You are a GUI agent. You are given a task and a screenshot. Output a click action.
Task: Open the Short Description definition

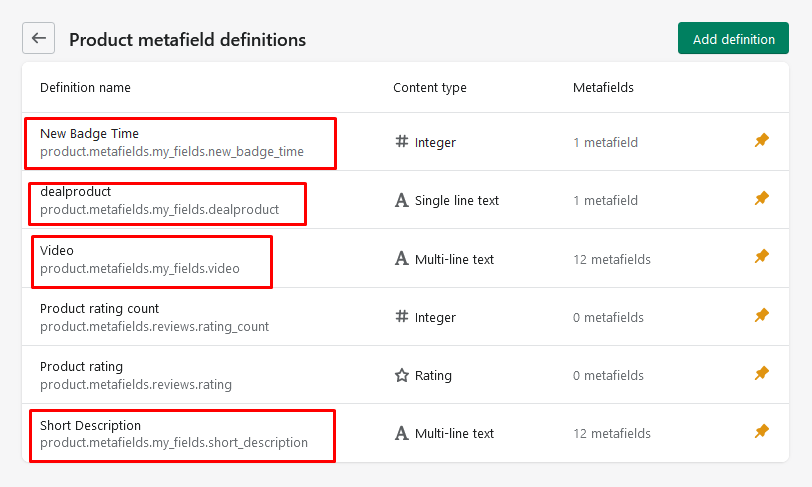[x=91, y=426]
